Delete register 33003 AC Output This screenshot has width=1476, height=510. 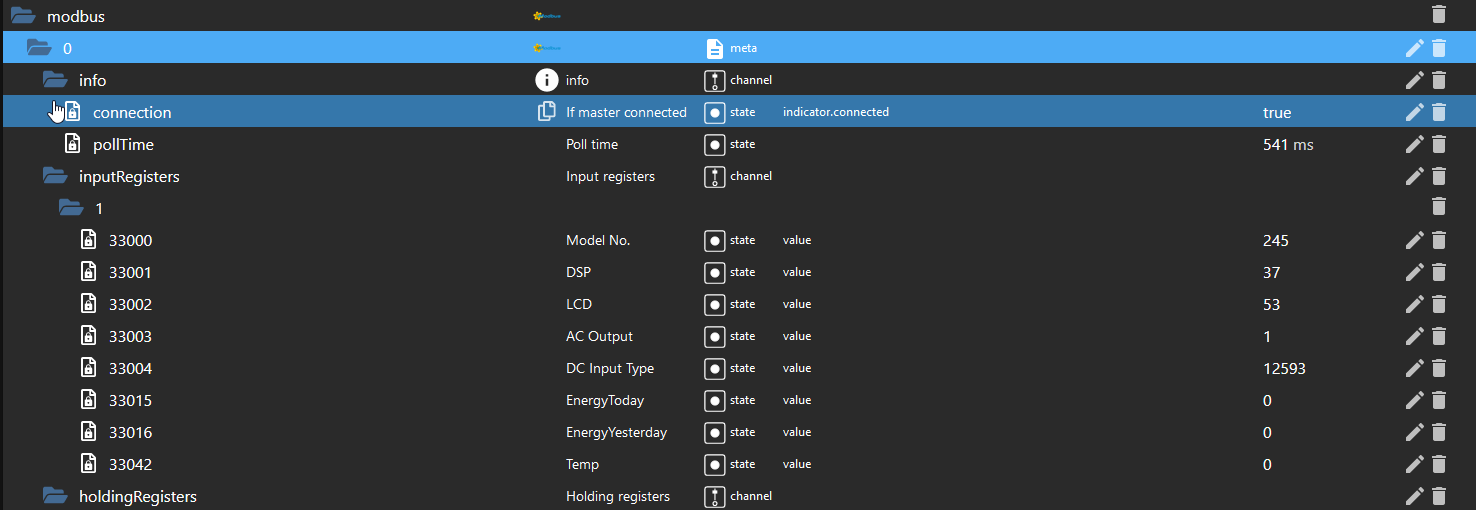tap(1439, 335)
